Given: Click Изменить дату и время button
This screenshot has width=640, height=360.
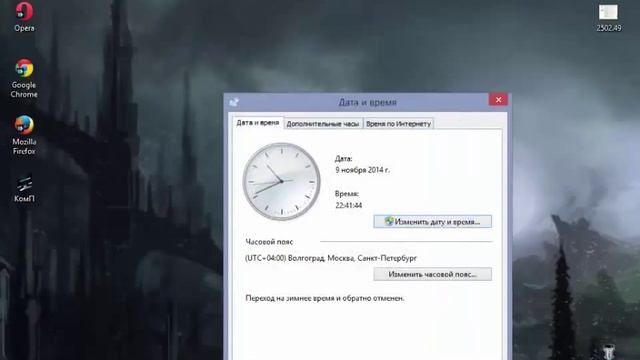Looking at the screenshot, I should (433, 222).
